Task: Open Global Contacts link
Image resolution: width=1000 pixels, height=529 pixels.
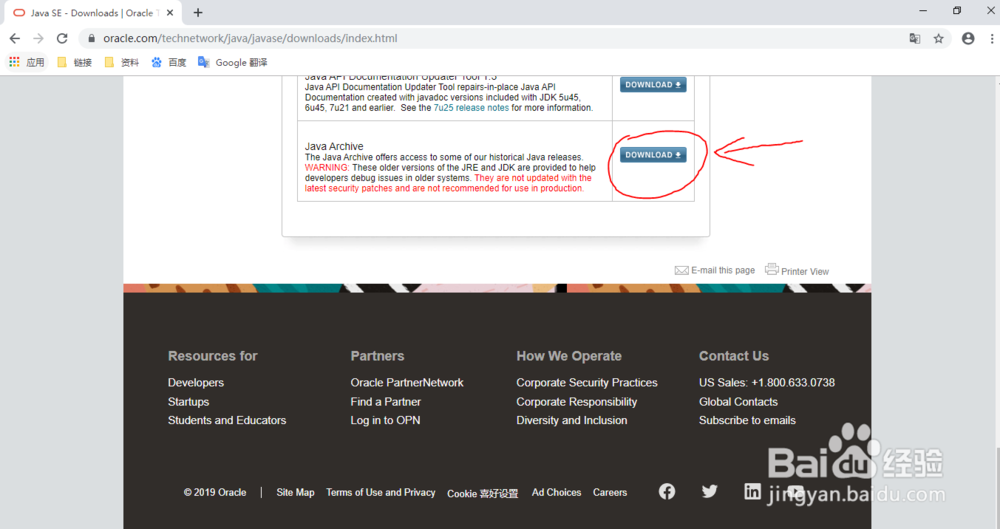Action: 738,401
